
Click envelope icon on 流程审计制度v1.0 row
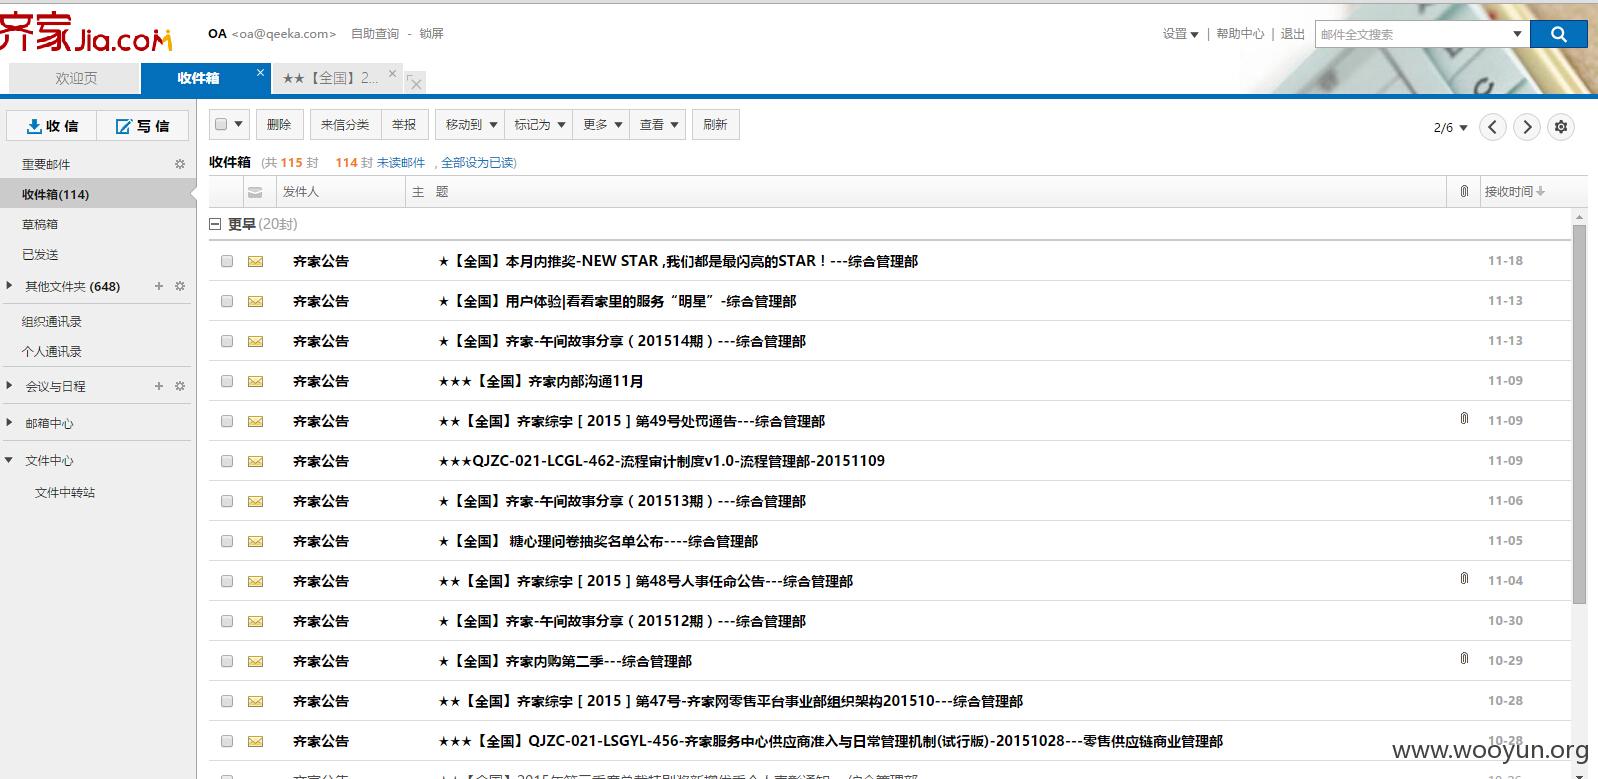click(x=255, y=461)
